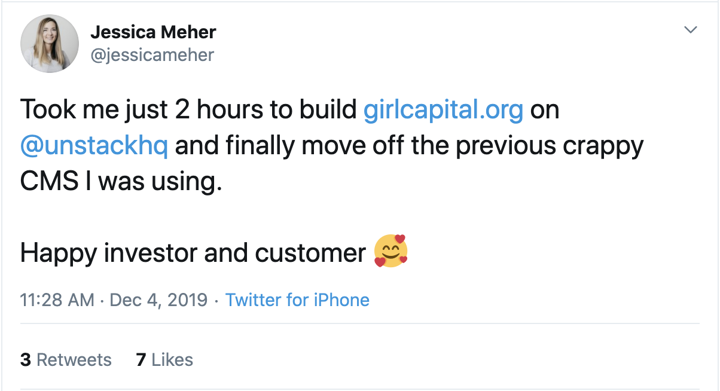
Task: Click the bold number 7 beside Likes
Action: click(x=141, y=360)
